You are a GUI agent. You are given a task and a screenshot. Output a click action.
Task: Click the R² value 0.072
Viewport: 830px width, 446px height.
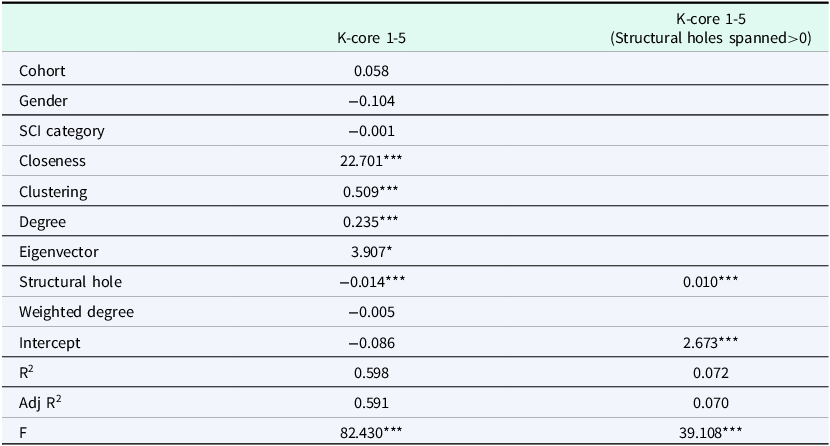point(700,373)
